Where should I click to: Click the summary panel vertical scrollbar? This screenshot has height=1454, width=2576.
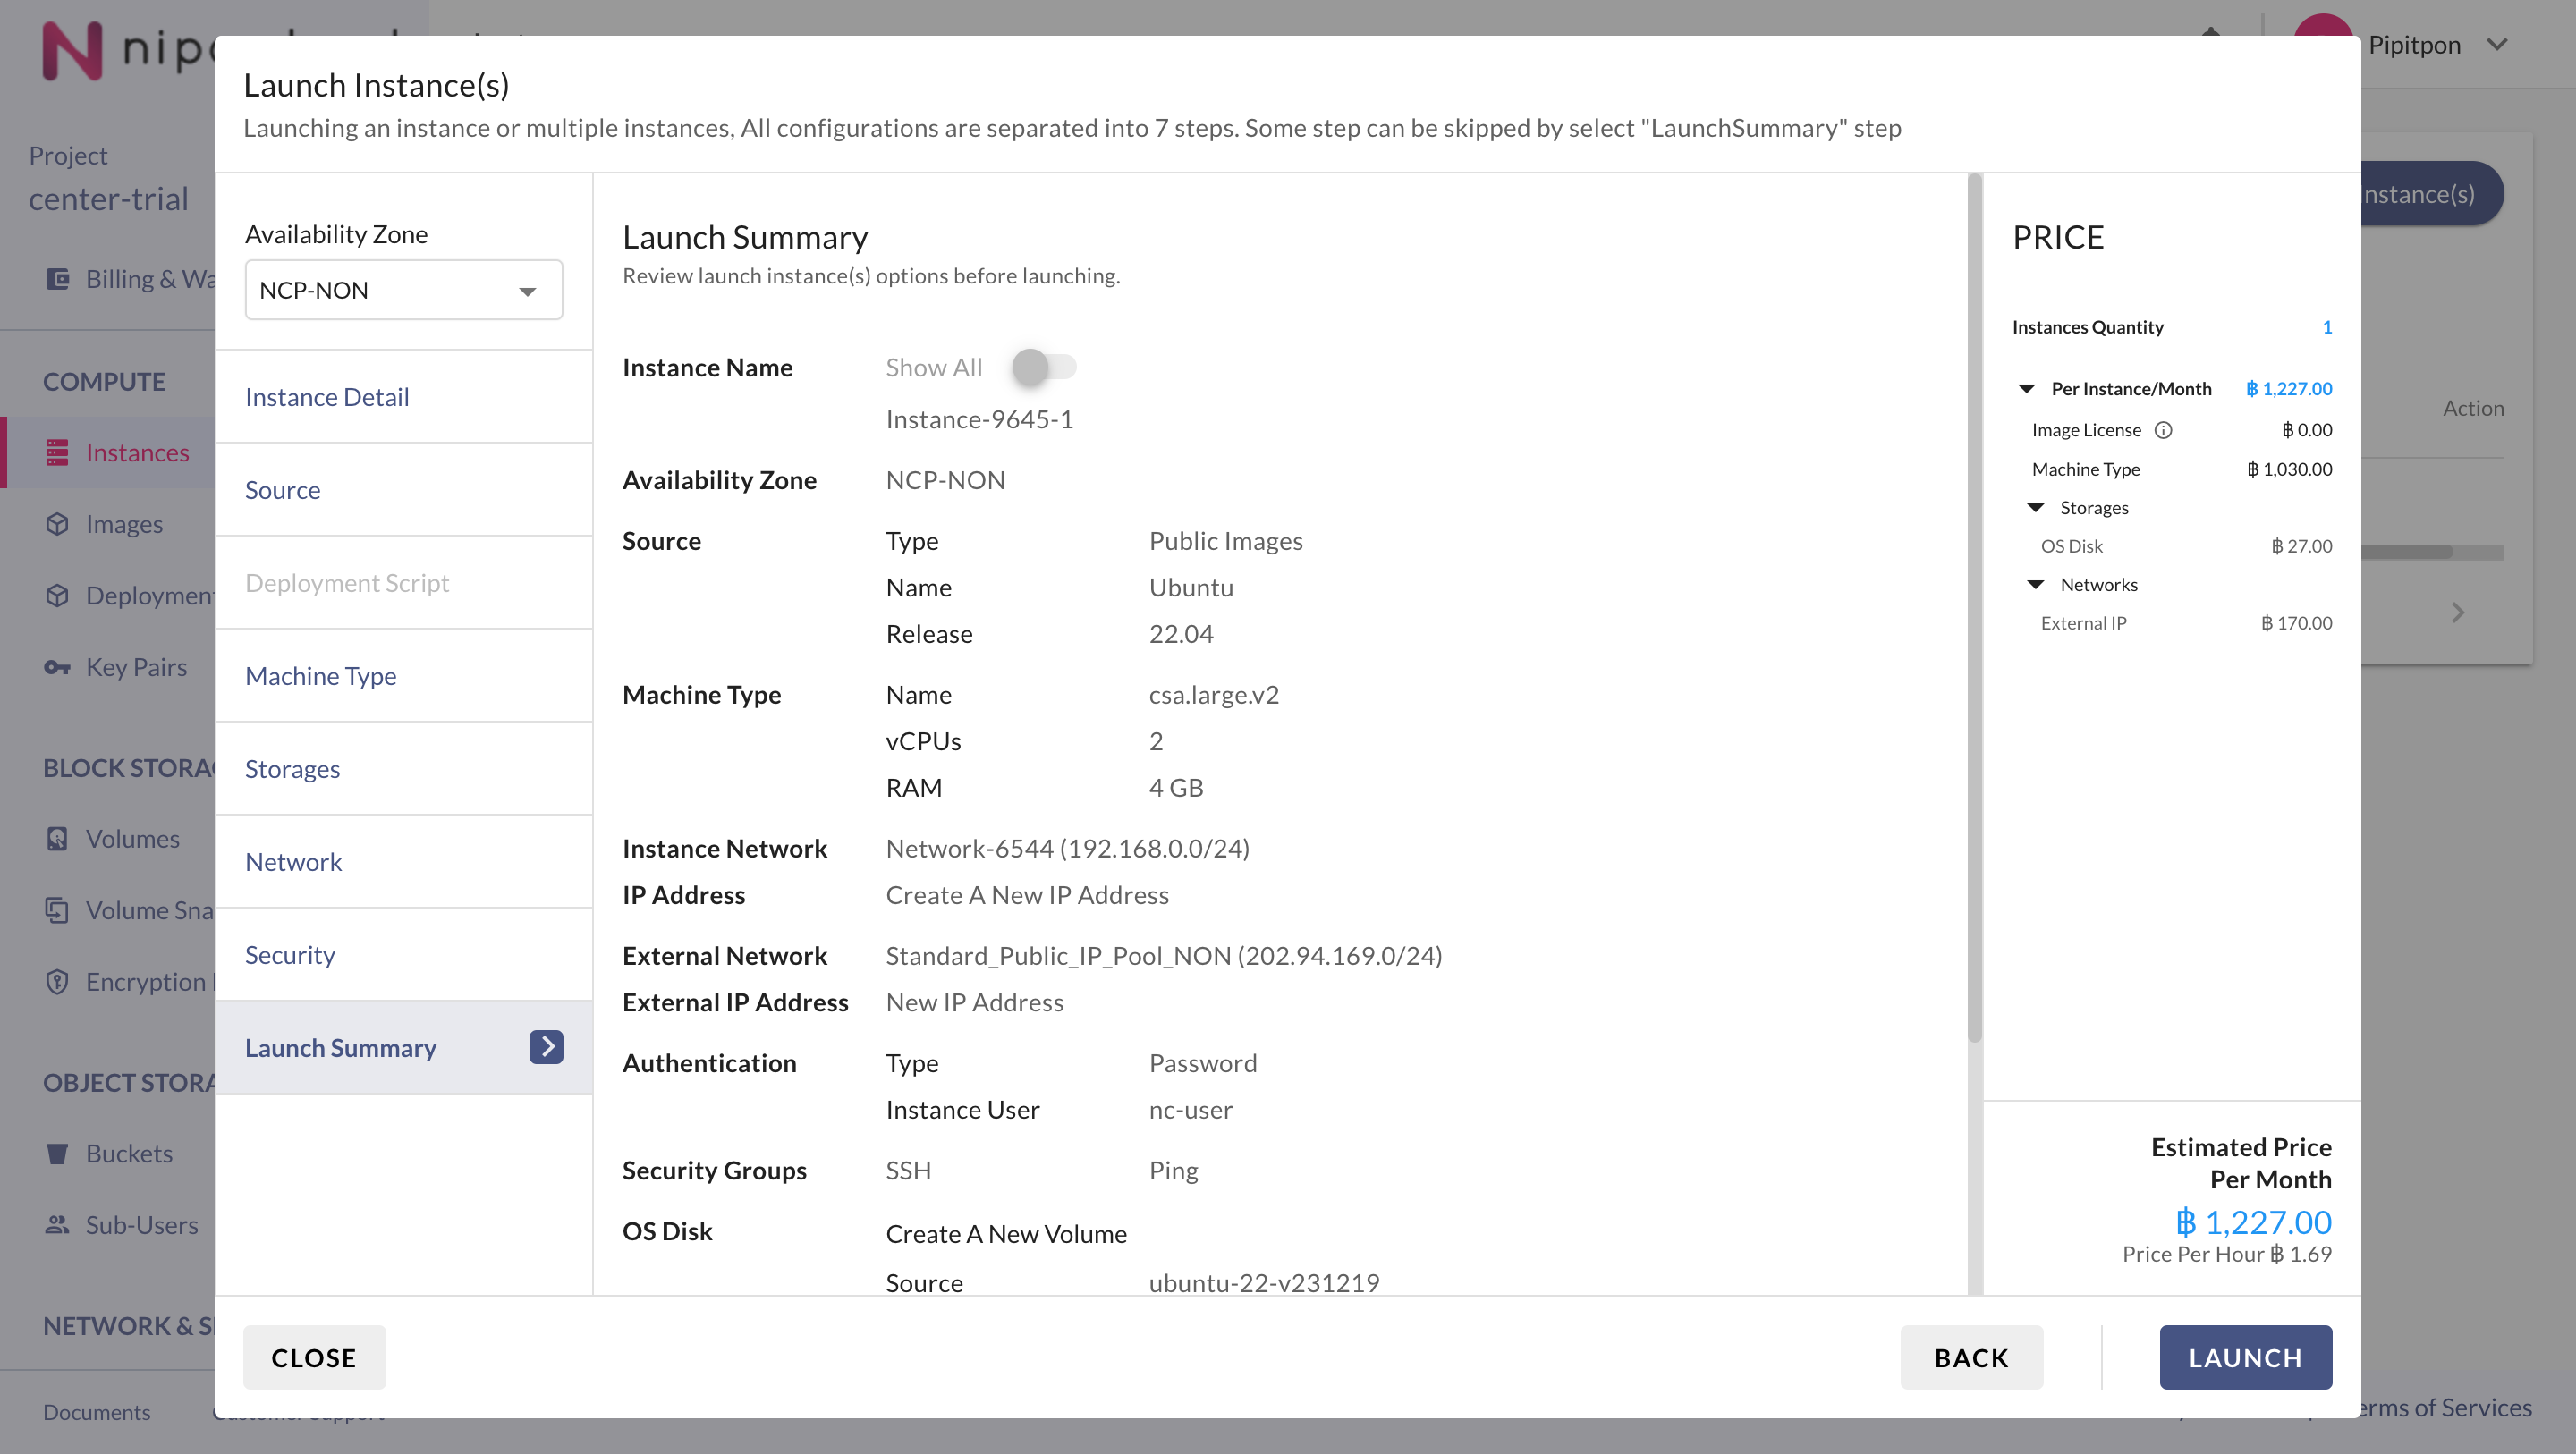[x=1974, y=608]
